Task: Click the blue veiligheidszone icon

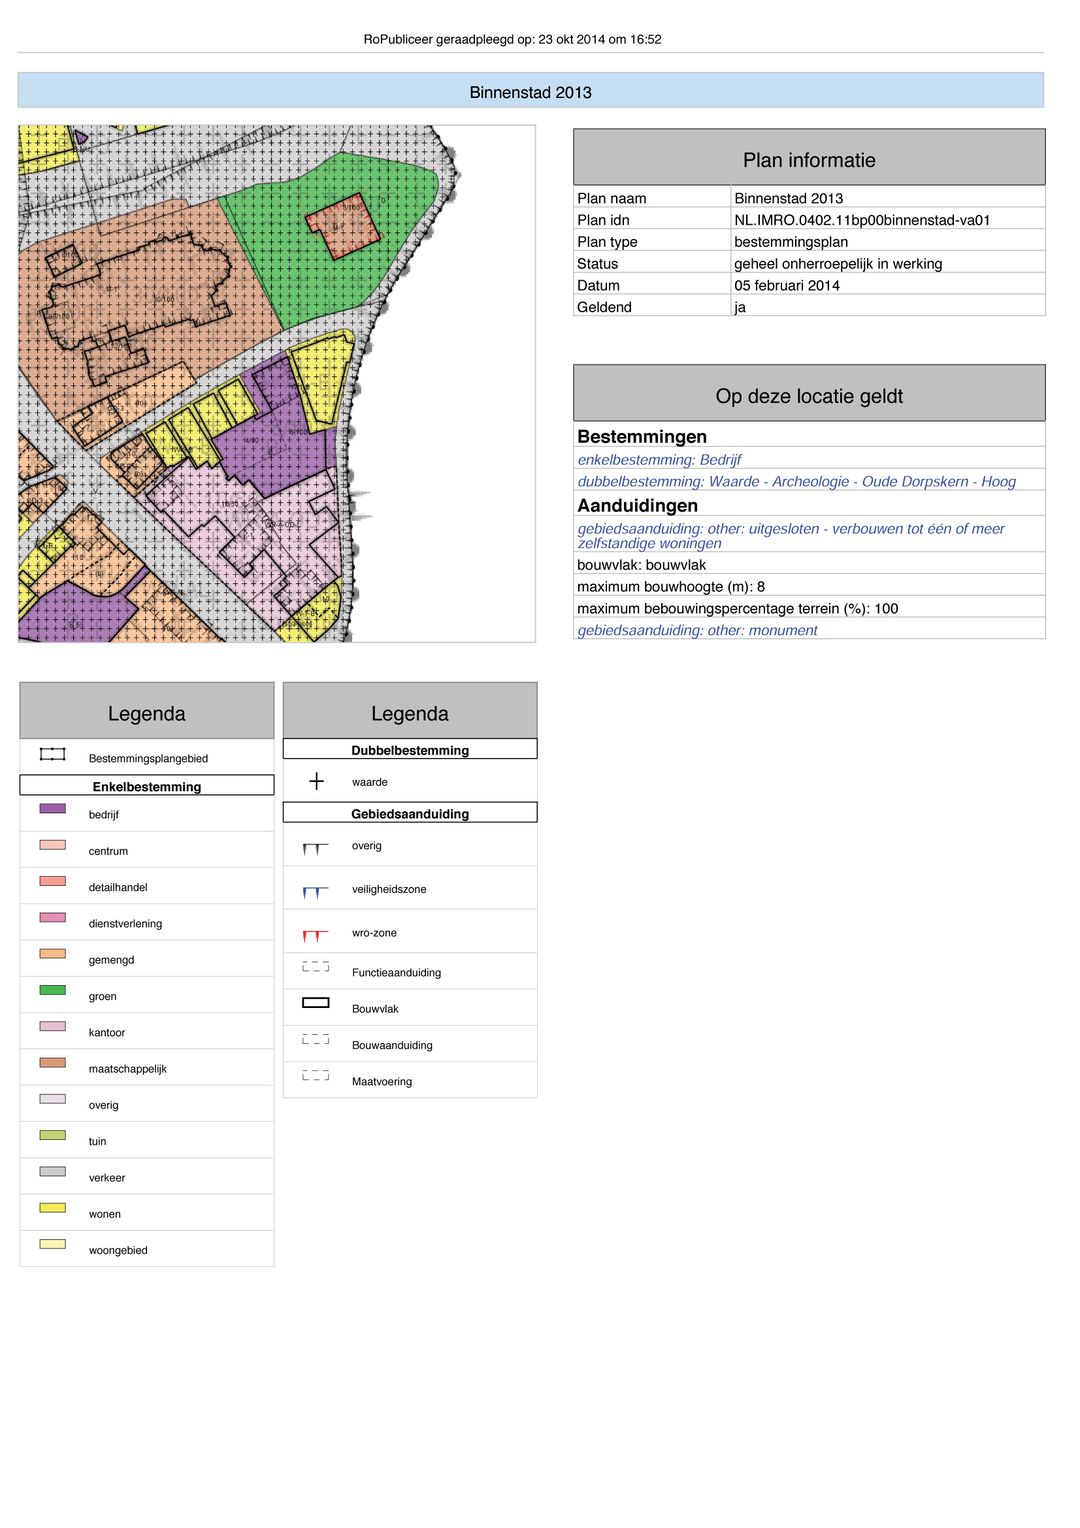Action: click(315, 891)
